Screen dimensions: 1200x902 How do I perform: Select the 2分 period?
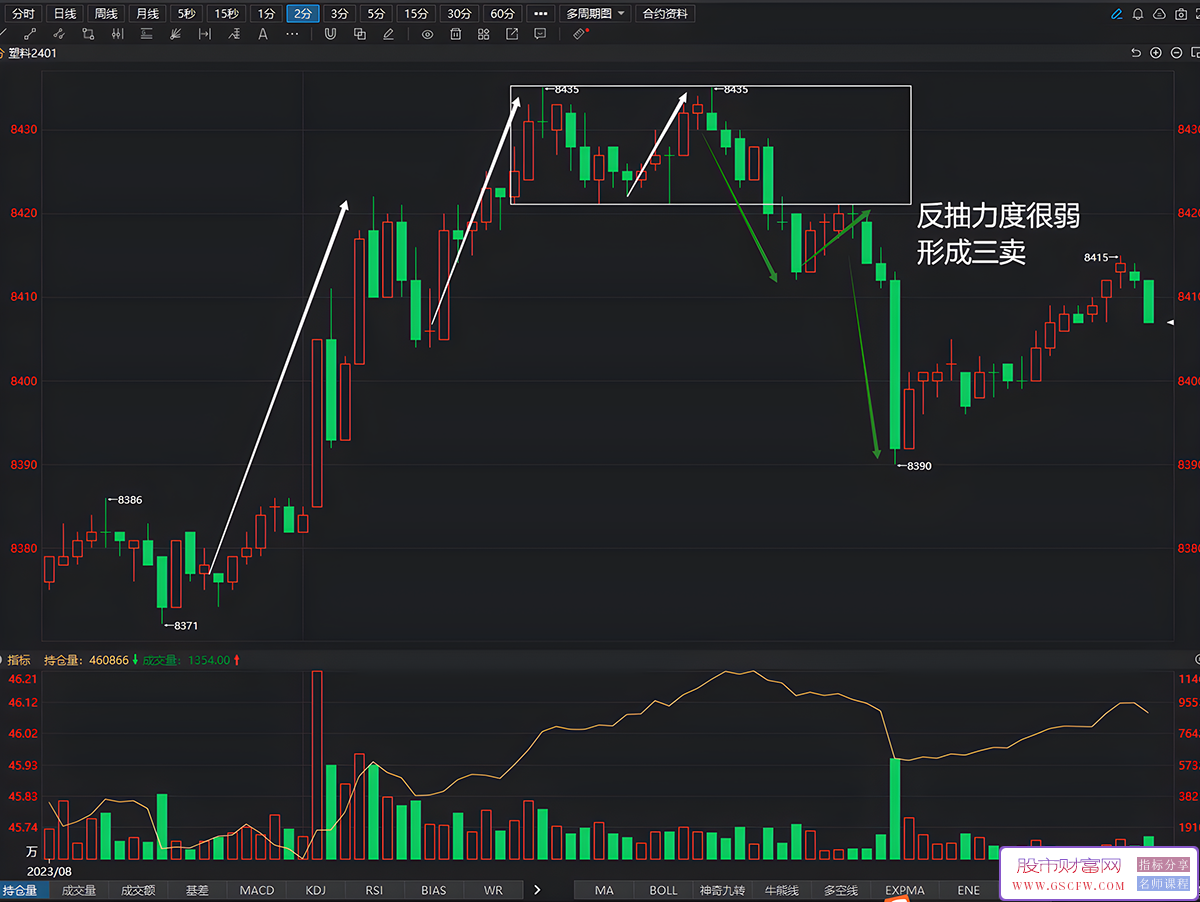click(x=303, y=14)
